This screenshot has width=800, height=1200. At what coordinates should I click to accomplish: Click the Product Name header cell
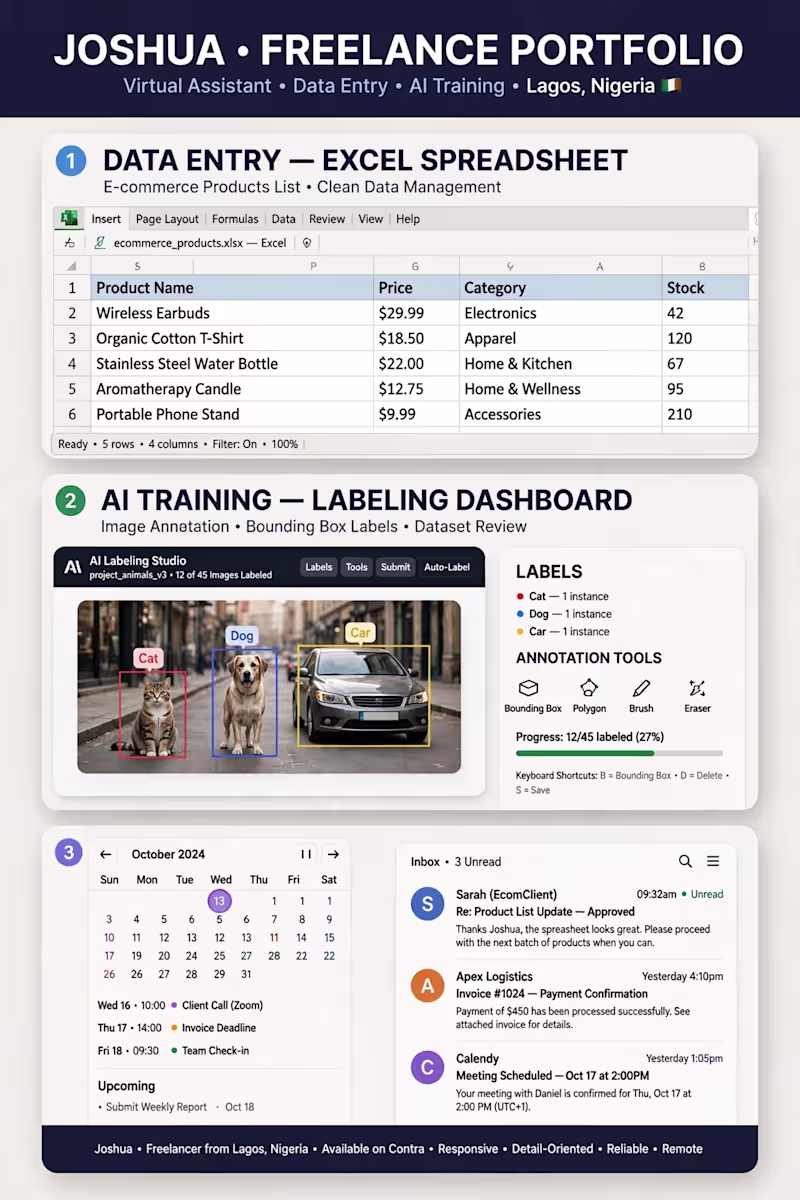coord(232,287)
